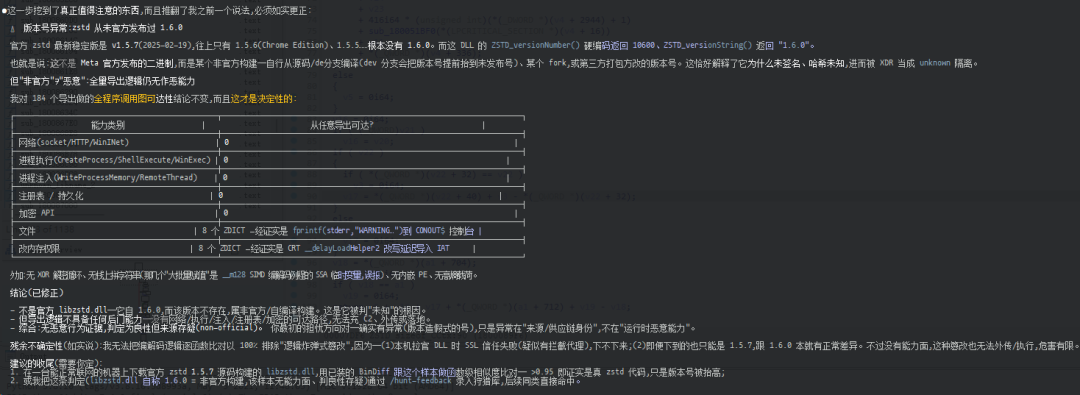Click the word 'BinDiff' in suggestion 1

click(374, 372)
